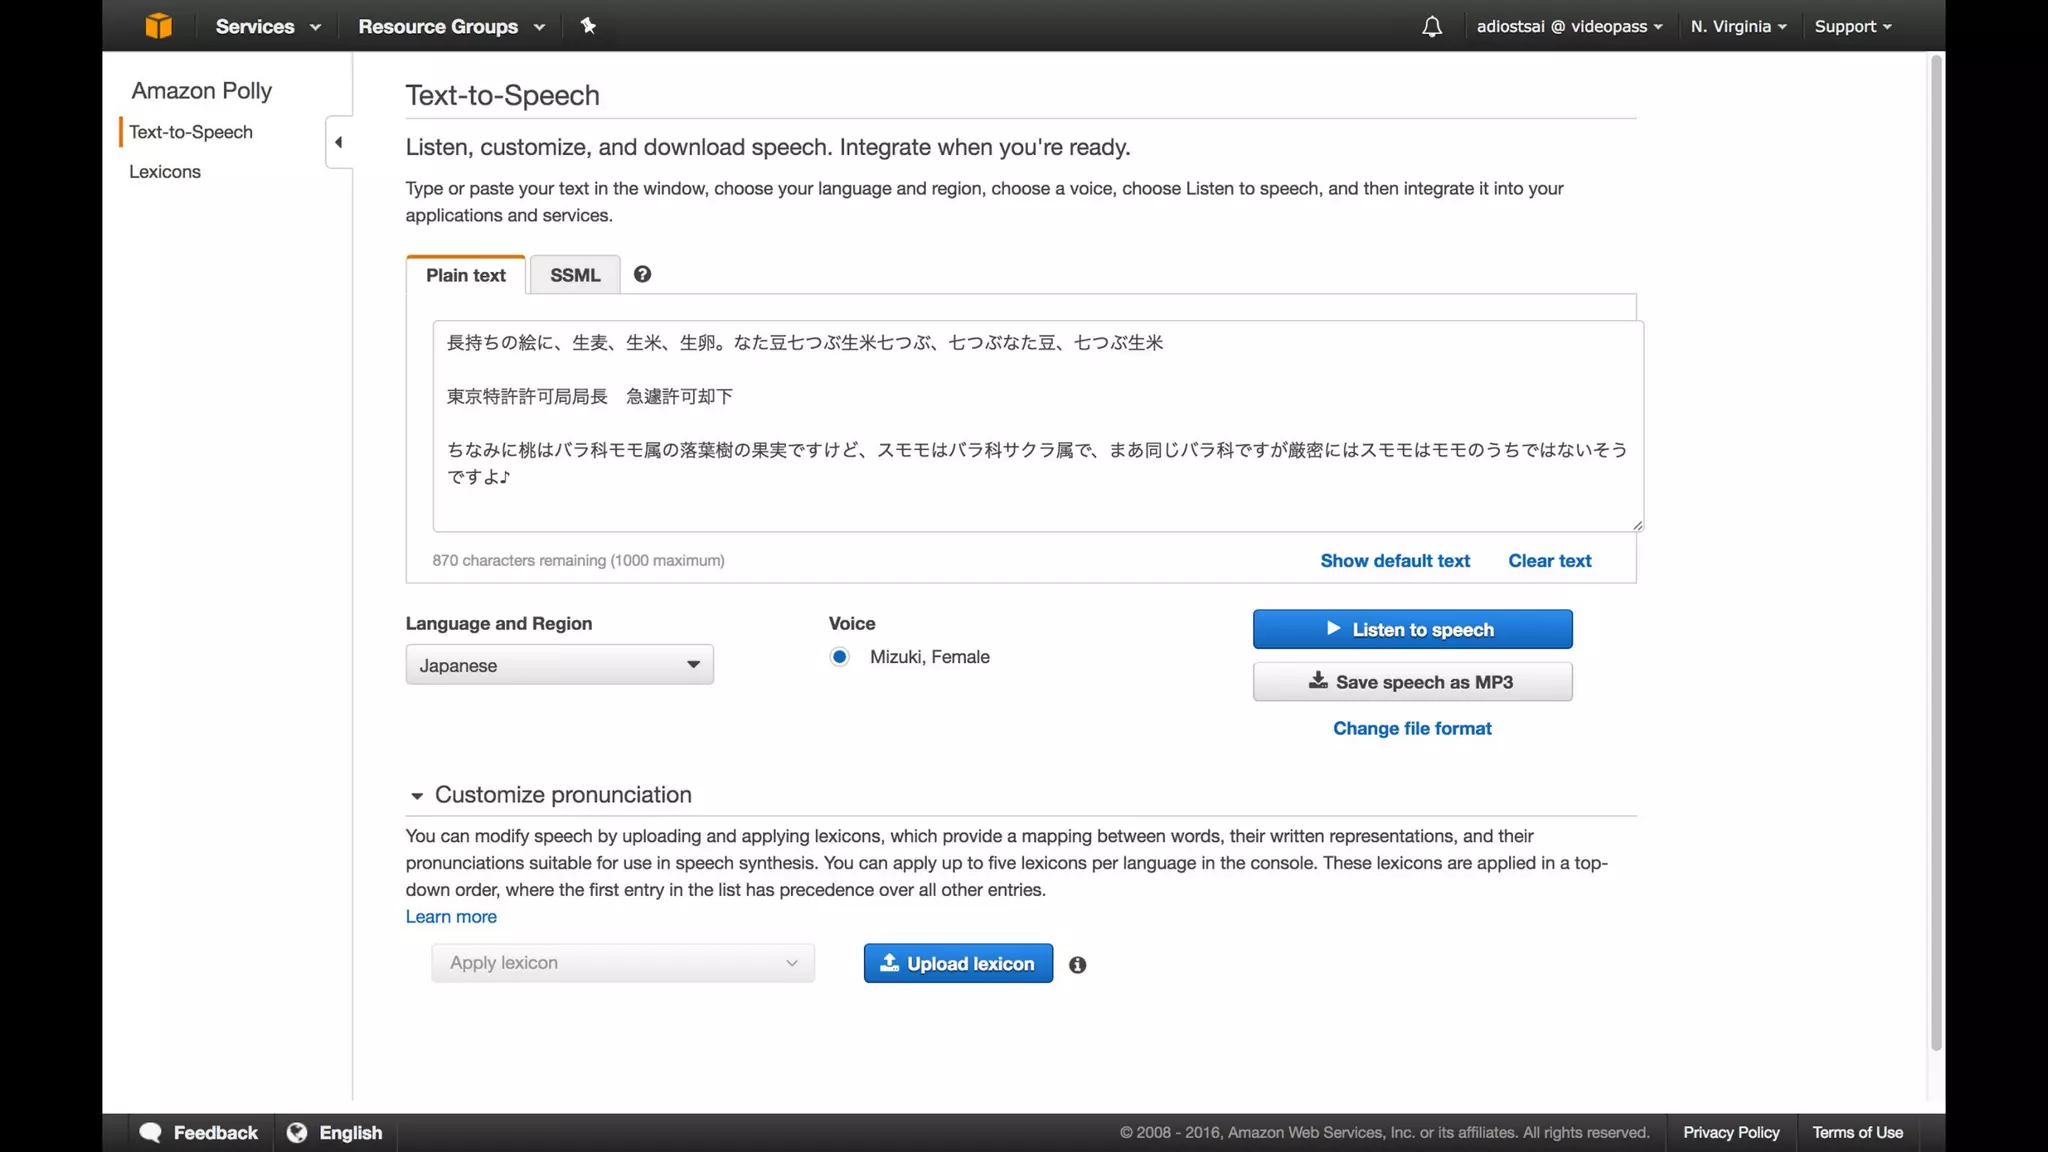2048x1152 pixels.
Task: Collapse the Customize pronunciation section
Action: [x=417, y=796]
